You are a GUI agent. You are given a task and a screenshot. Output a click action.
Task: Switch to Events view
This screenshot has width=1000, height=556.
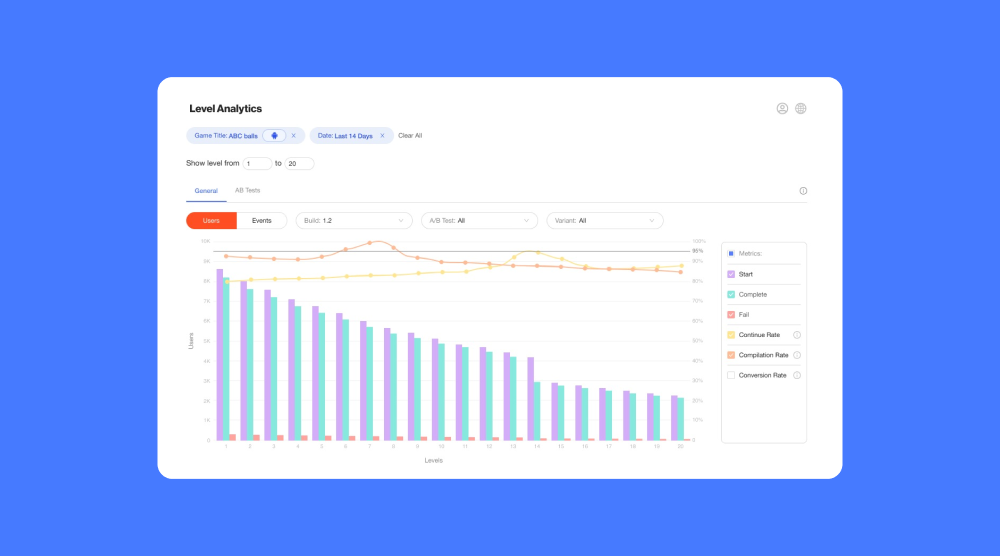pos(261,220)
